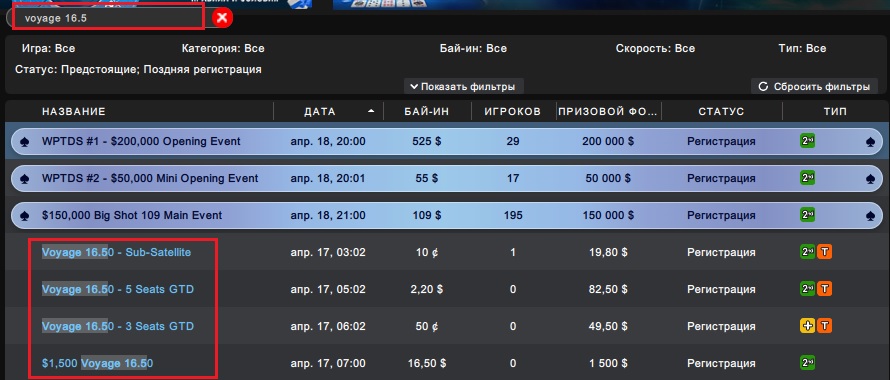Click left spade icon of WPTDS #1 row
This screenshot has width=890, height=380.
tap(24, 142)
